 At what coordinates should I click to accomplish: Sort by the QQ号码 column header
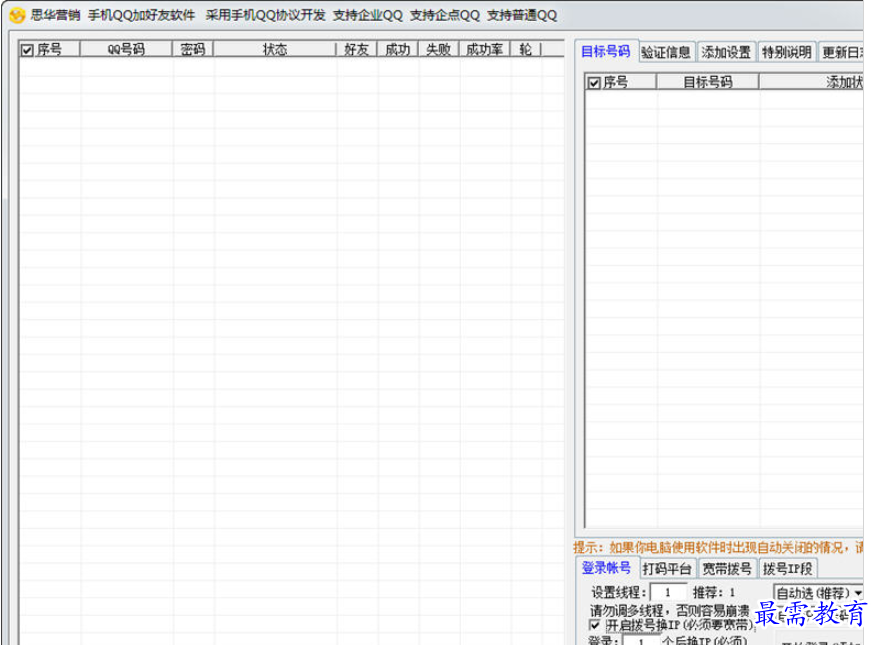tap(126, 49)
